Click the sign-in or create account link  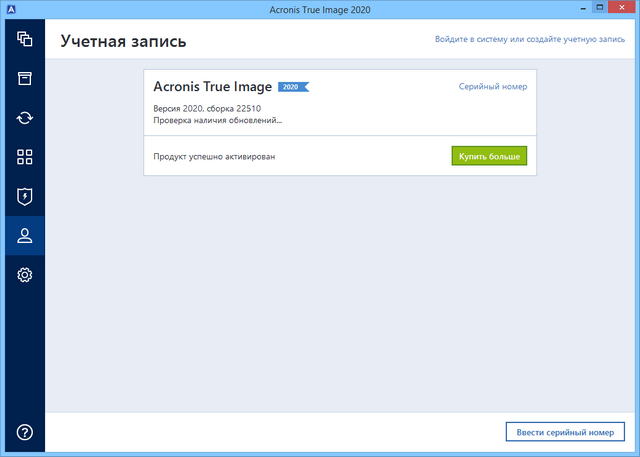point(530,39)
